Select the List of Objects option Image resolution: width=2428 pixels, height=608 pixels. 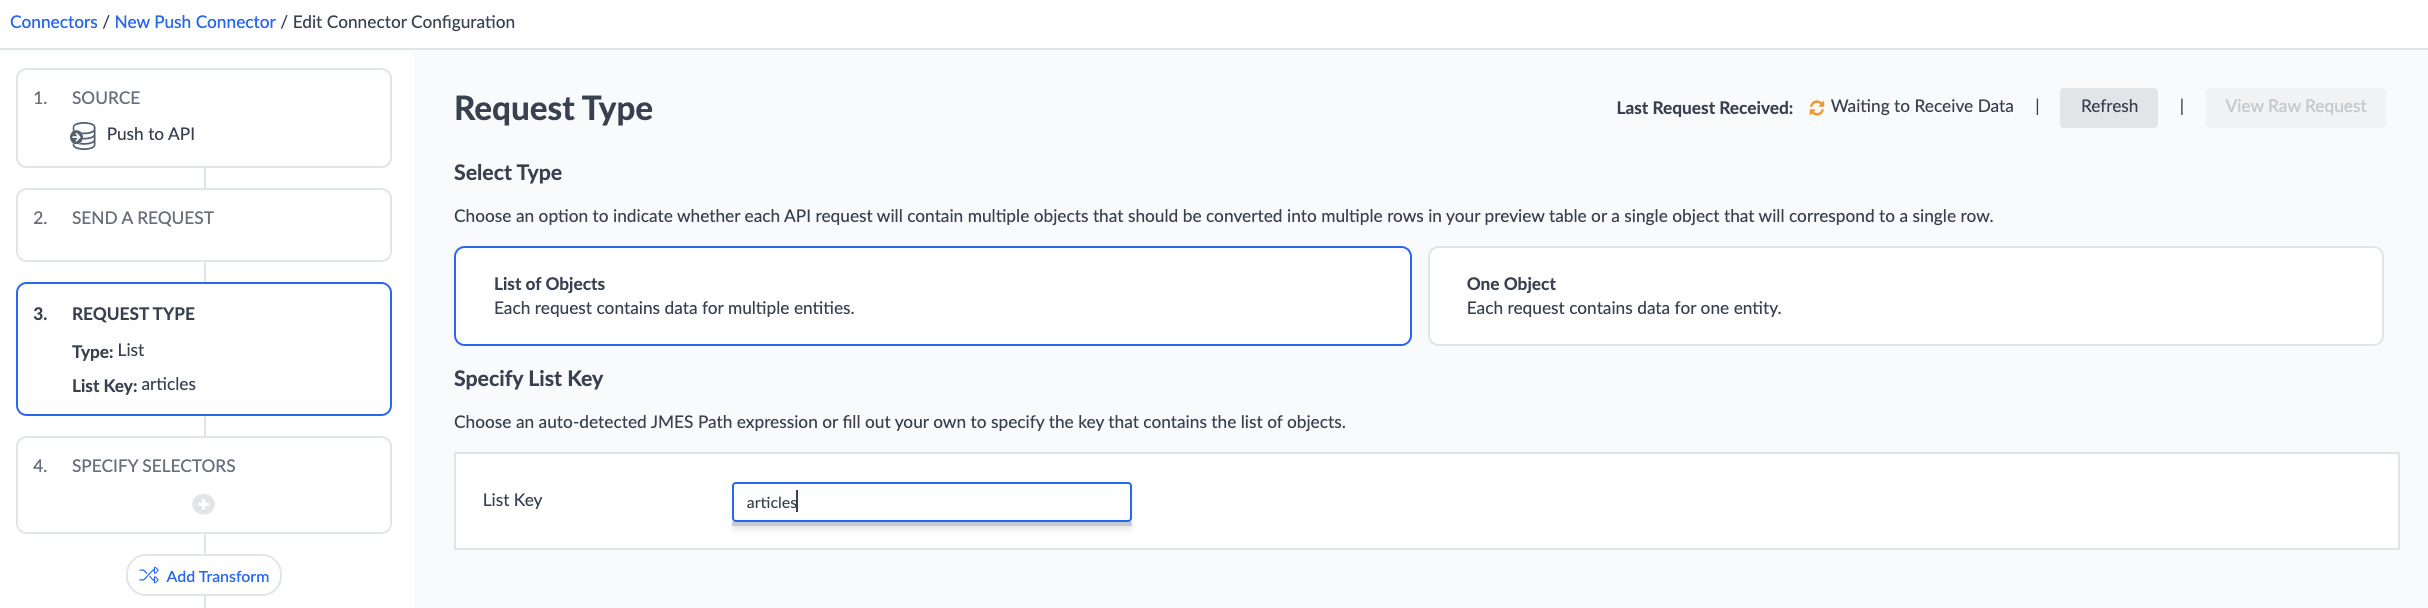tap(932, 296)
